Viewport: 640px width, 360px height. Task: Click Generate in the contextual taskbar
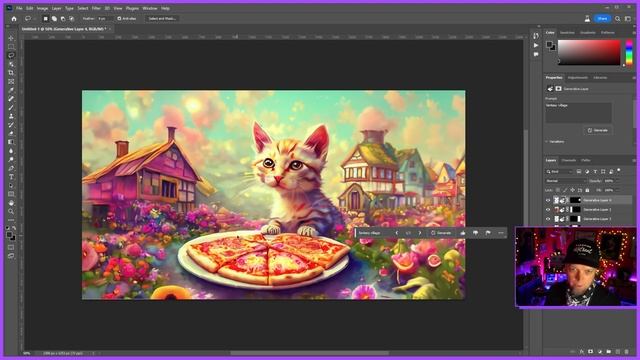pyautogui.click(x=441, y=233)
